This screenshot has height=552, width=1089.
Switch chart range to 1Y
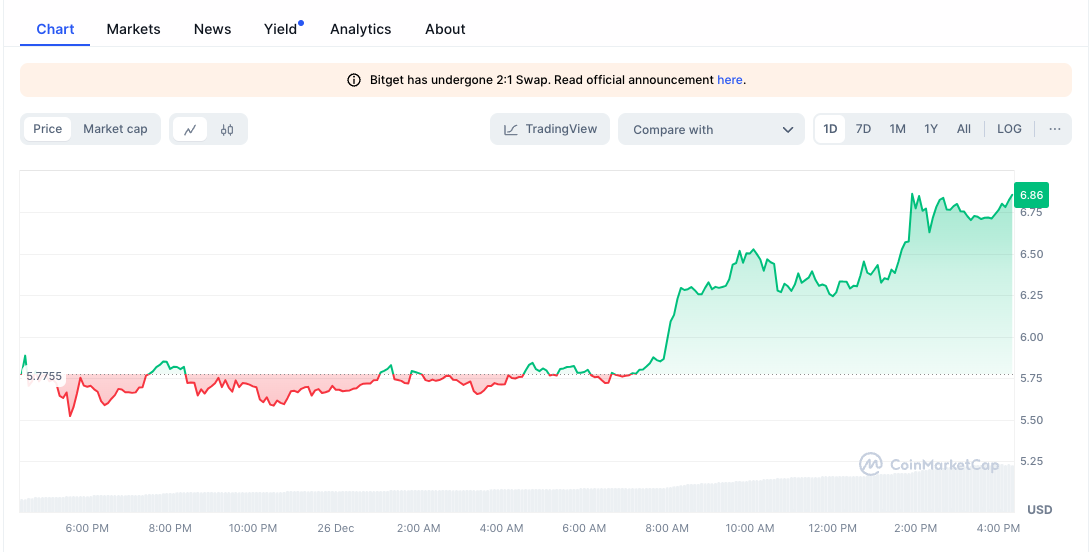931,129
